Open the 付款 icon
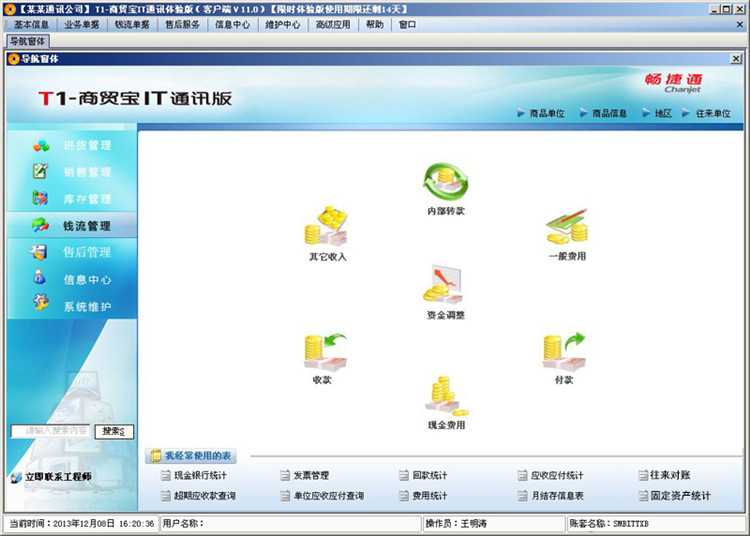The width and height of the screenshot is (750, 536). pyautogui.click(x=564, y=352)
